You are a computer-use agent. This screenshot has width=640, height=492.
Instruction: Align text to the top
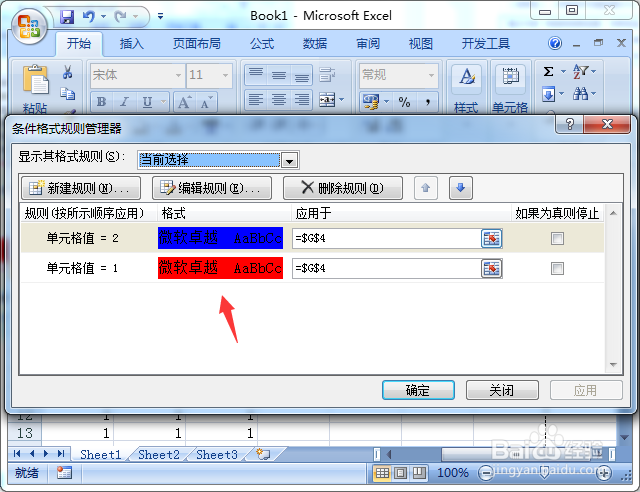pyautogui.click(x=256, y=75)
